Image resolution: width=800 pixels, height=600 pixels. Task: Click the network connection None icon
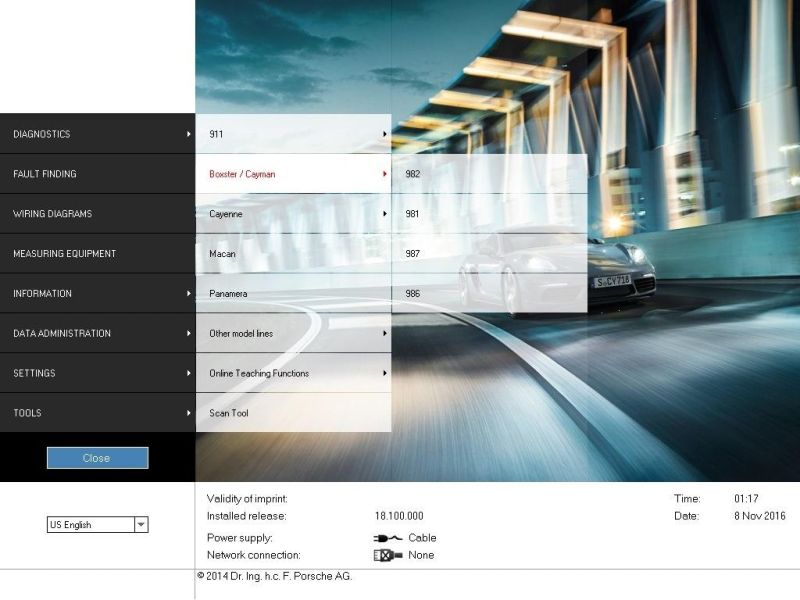point(388,555)
